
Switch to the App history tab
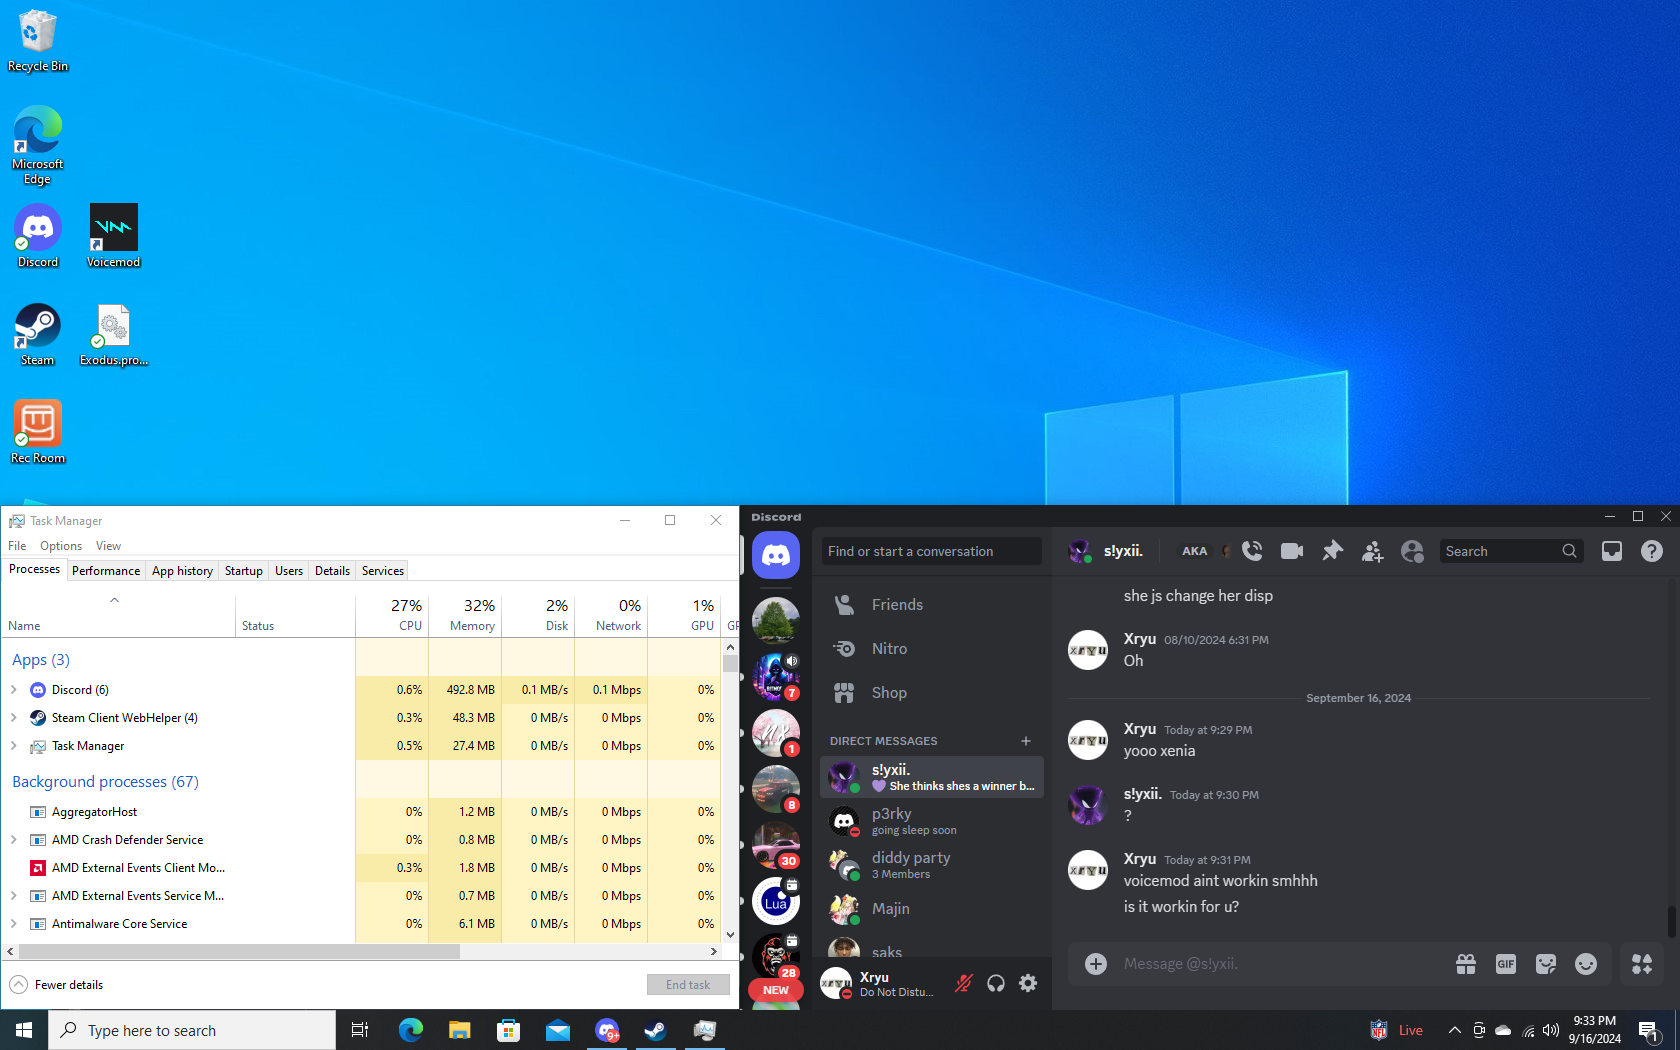click(x=182, y=571)
